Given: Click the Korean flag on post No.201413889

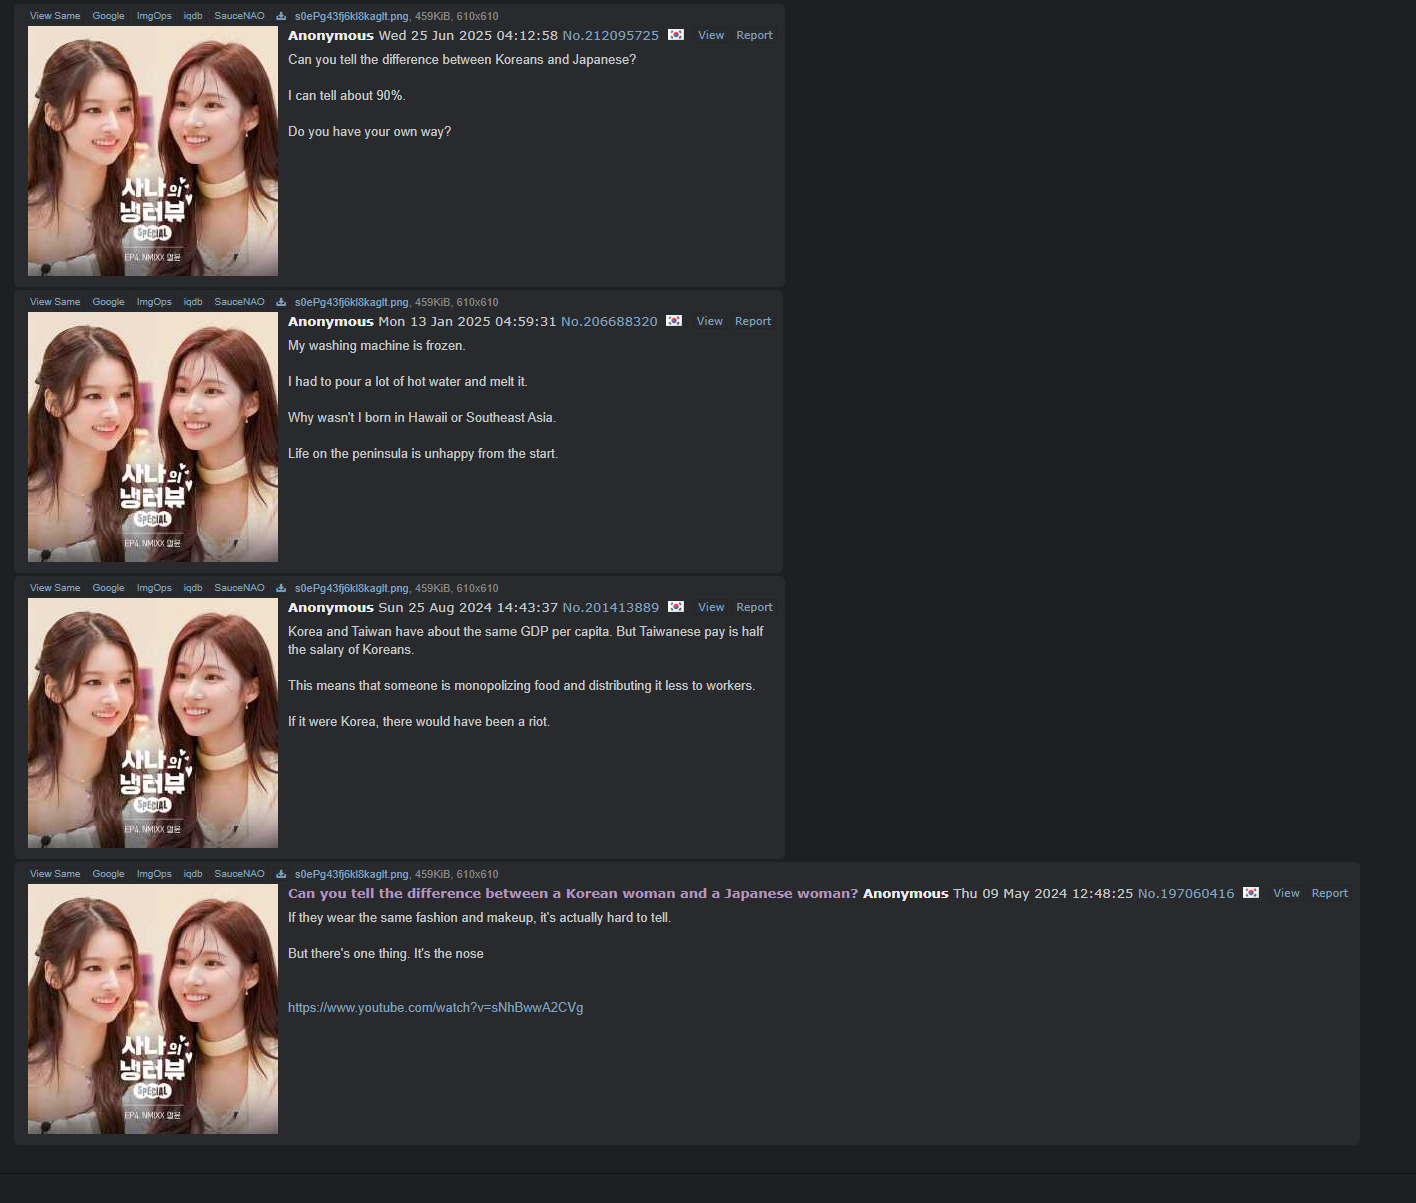Looking at the screenshot, I should click(x=676, y=607).
